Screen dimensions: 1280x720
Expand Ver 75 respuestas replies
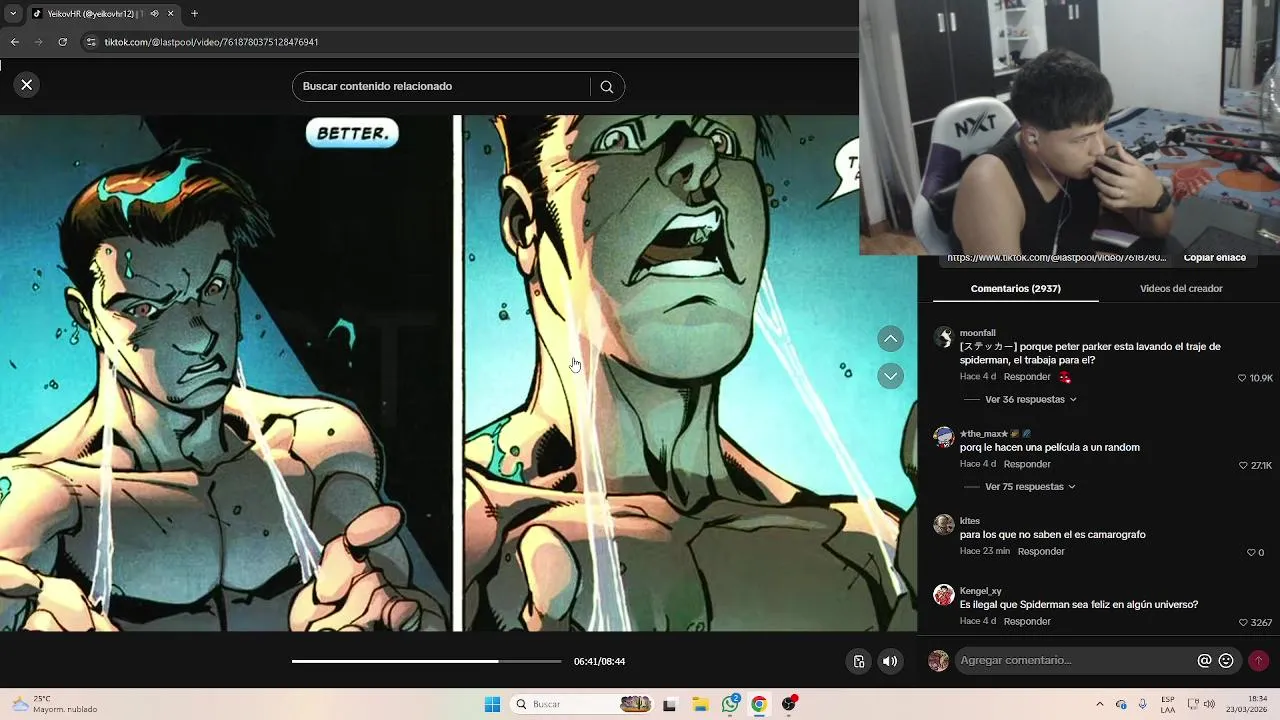click(1030, 487)
